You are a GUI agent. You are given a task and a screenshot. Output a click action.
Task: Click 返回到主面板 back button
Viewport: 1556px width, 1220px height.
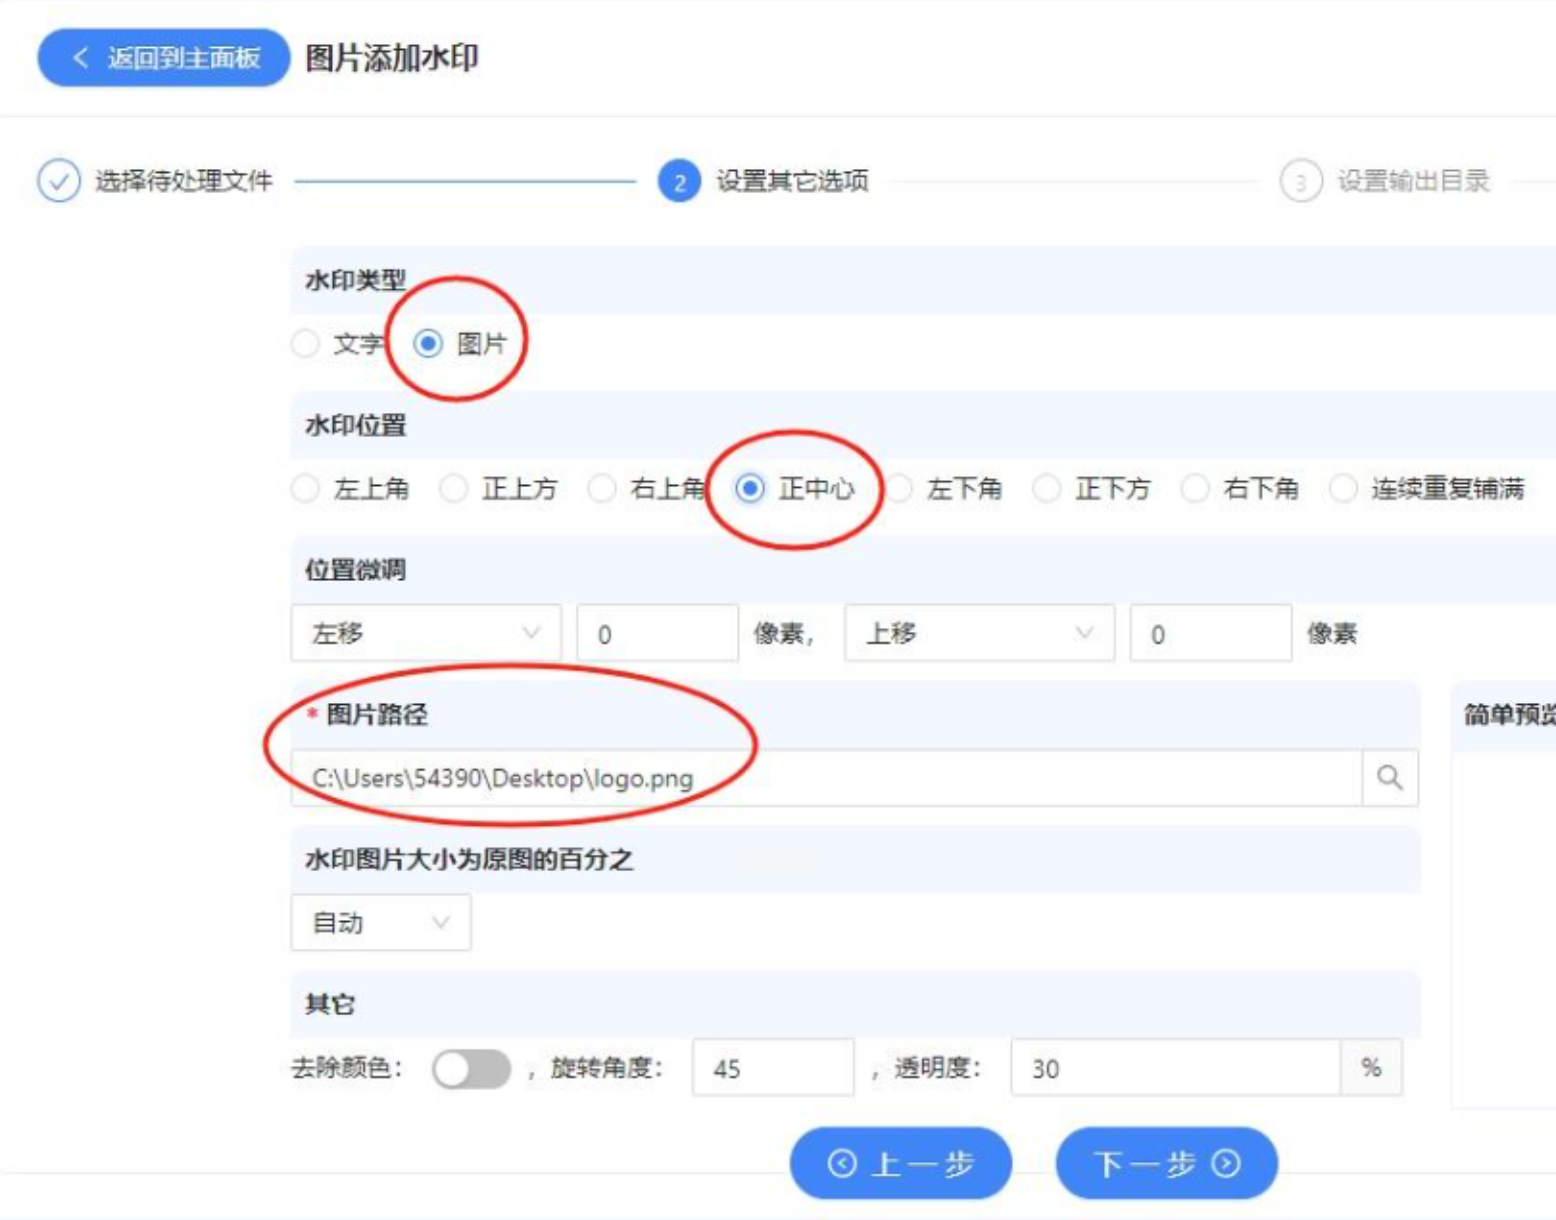pos(164,58)
